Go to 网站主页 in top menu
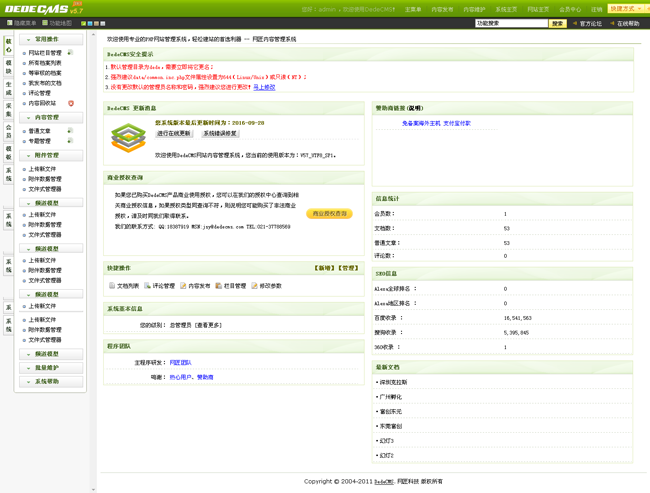Image resolution: width=650 pixels, height=493 pixels. 538,9
